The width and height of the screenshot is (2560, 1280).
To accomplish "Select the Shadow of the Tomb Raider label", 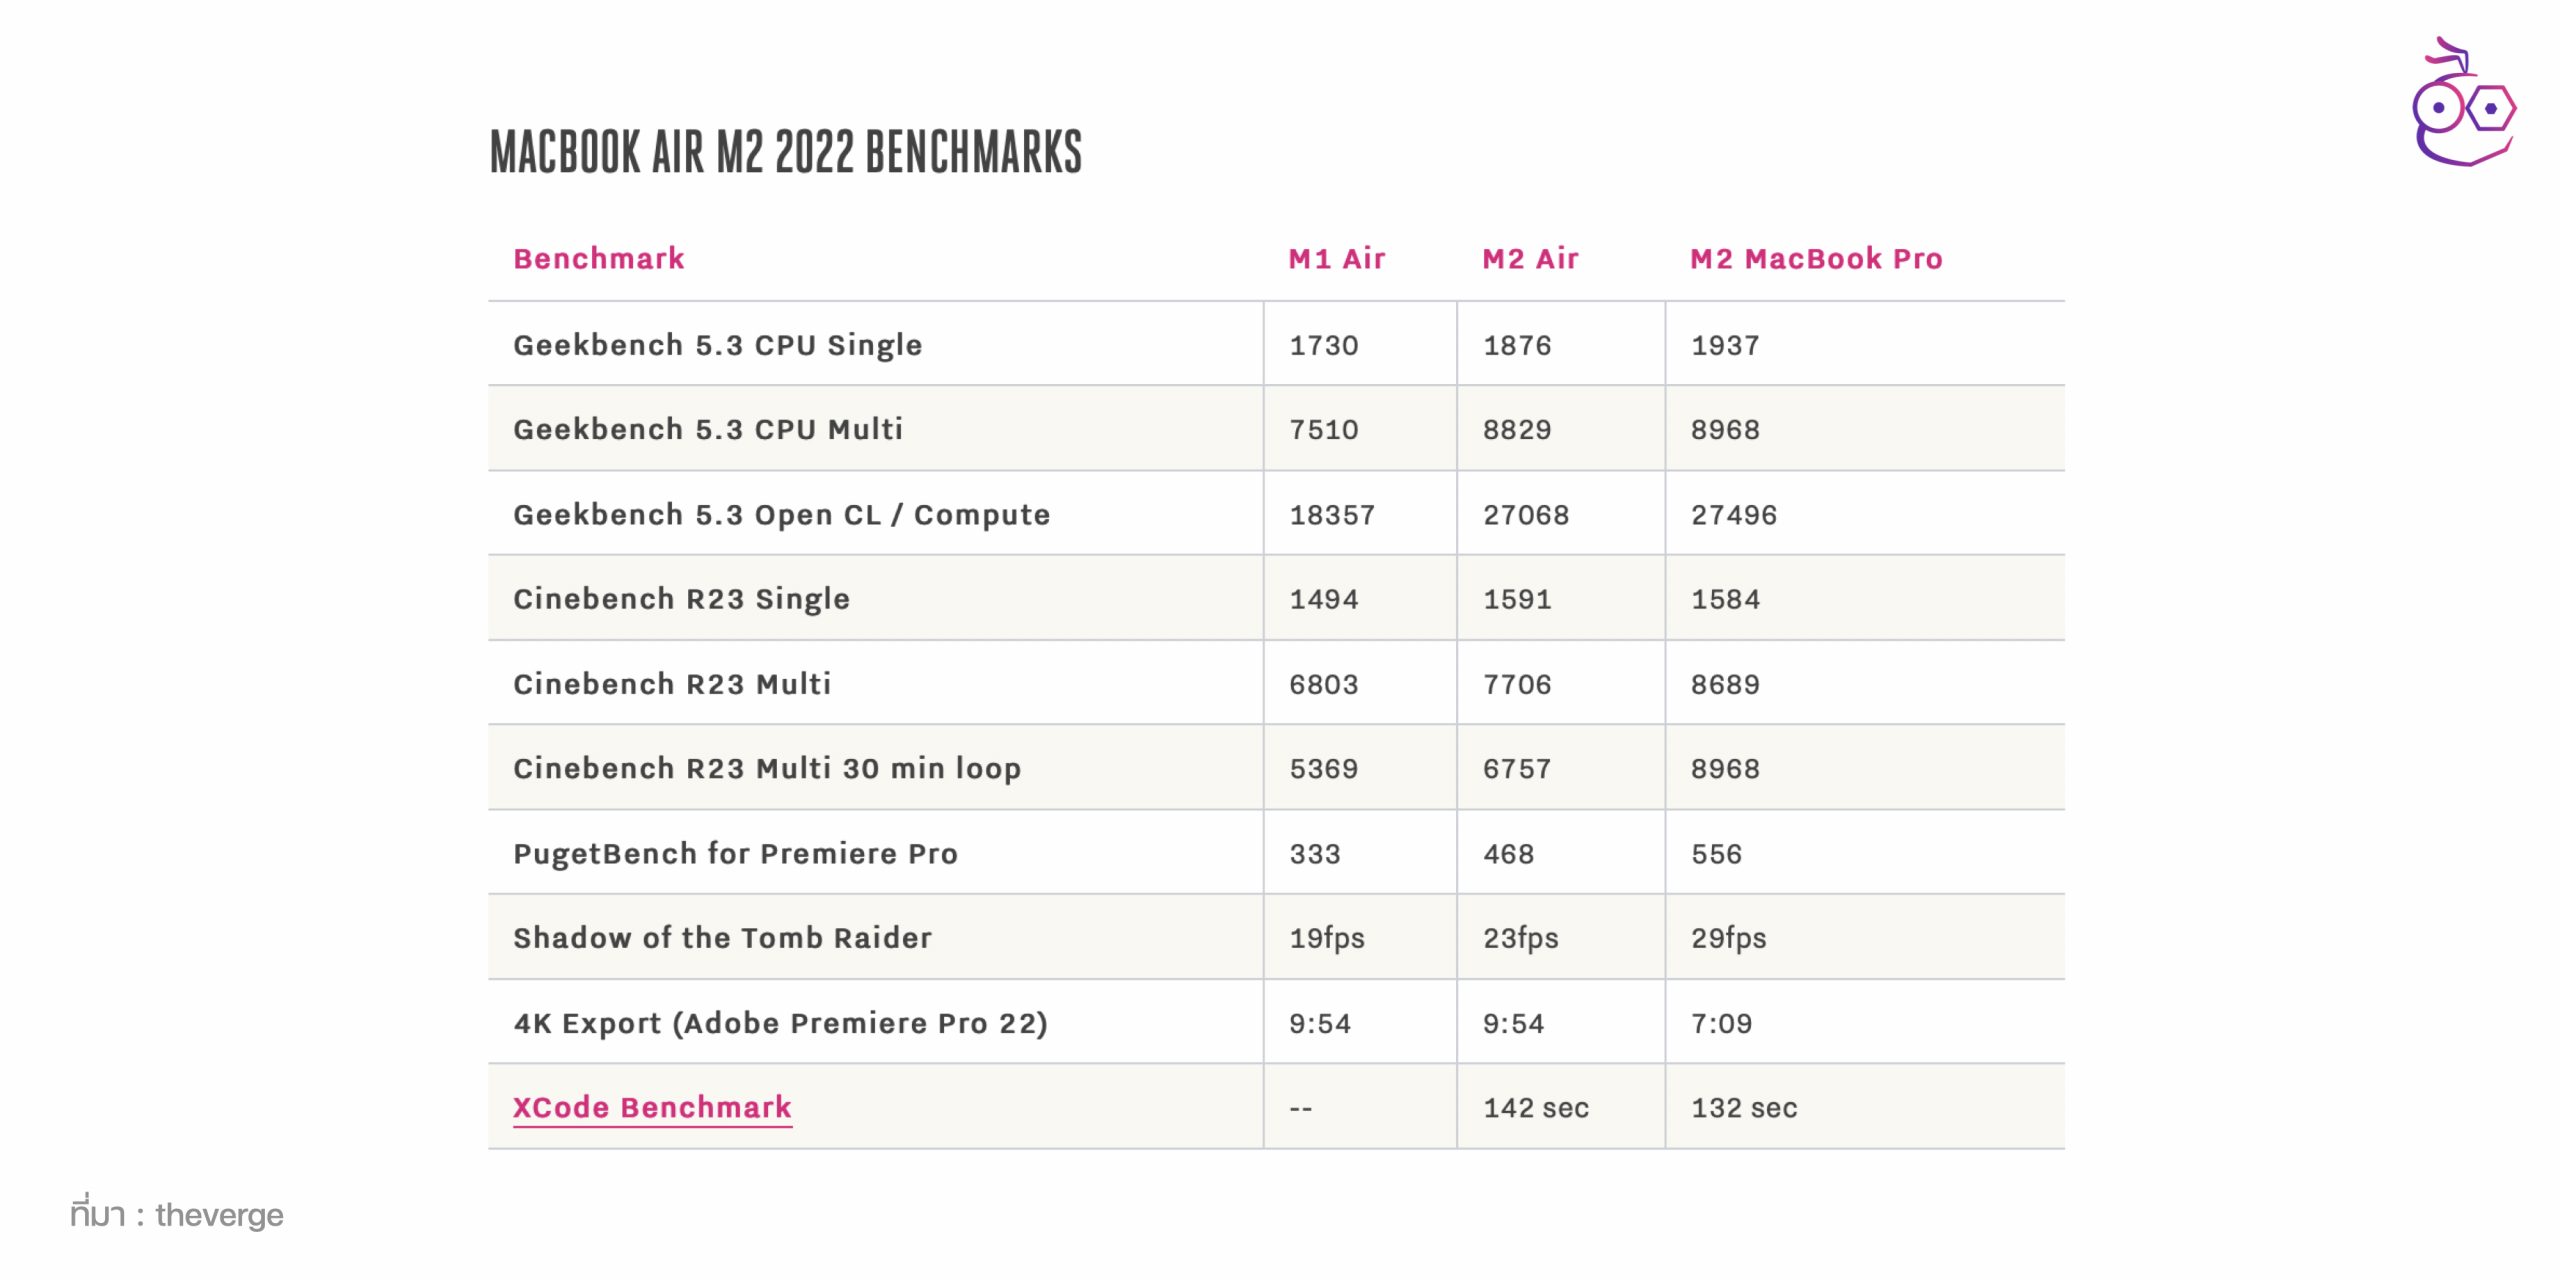I will (722, 938).
